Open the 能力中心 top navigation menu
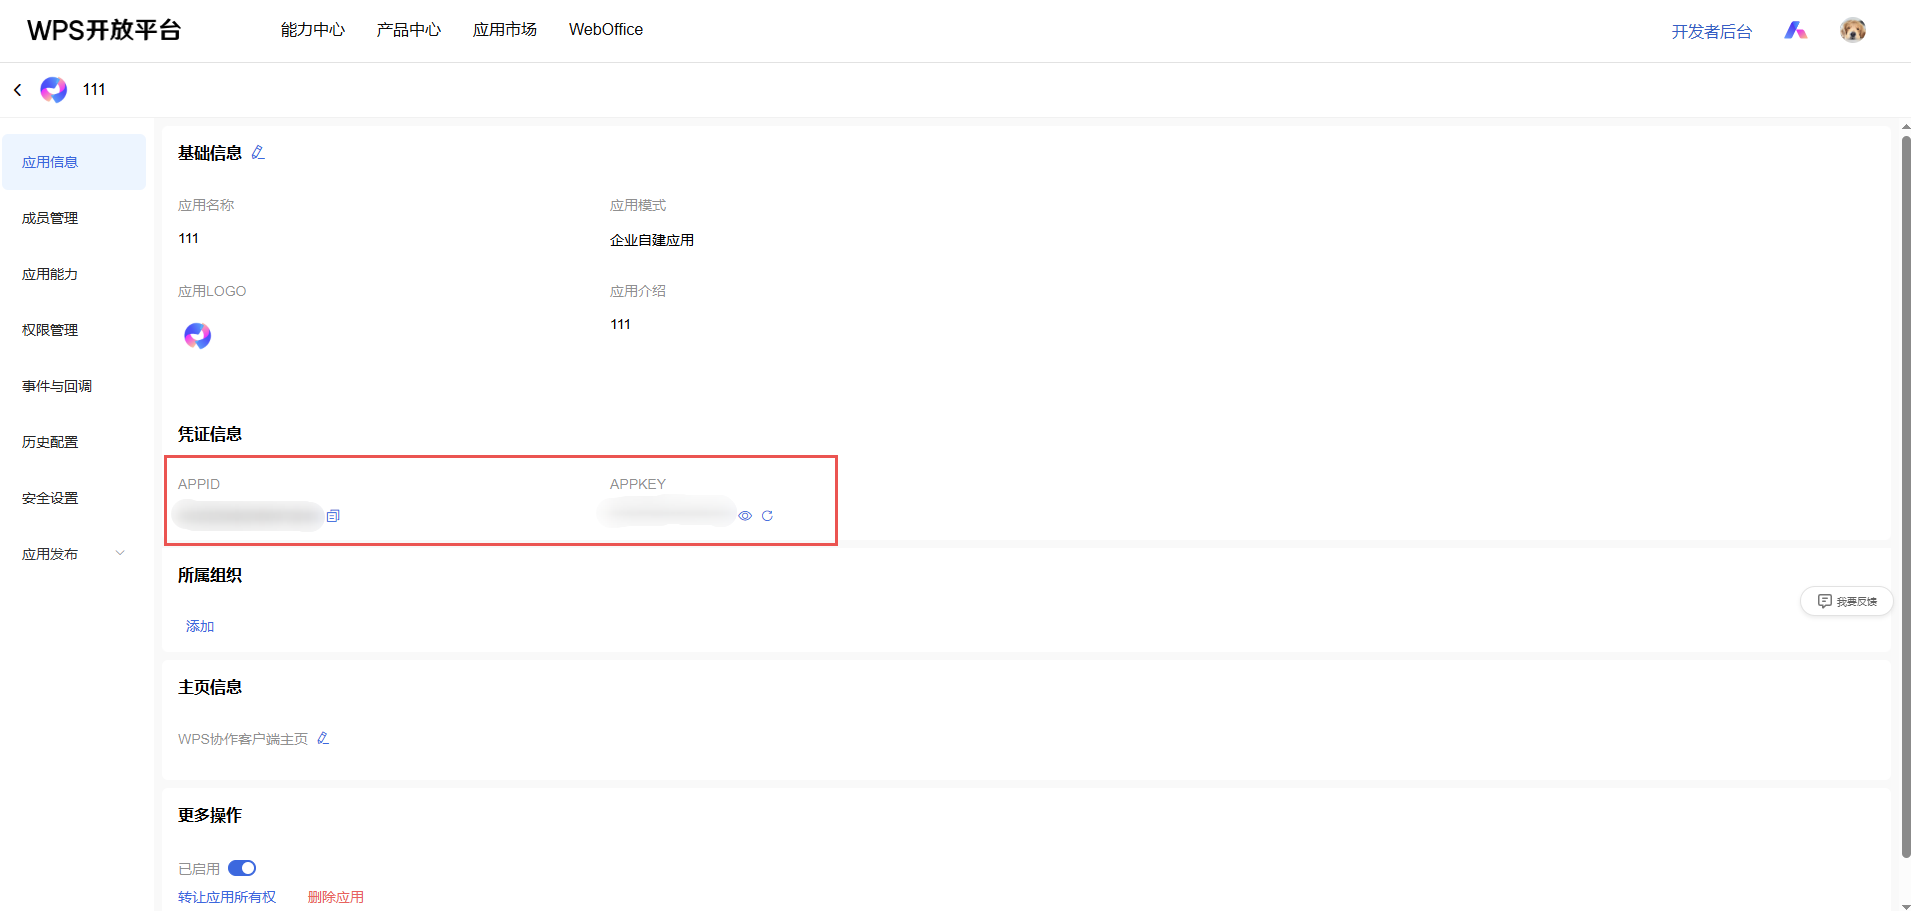This screenshot has height=911, width=1911. point(312,30)
